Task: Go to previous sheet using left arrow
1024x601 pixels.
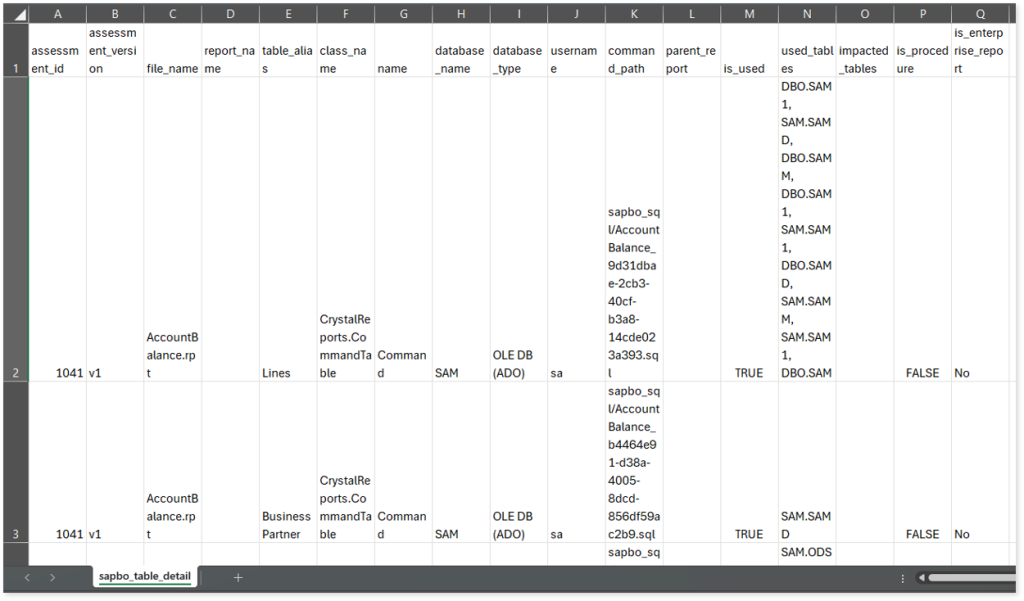Action: click(x=27, y=577)
